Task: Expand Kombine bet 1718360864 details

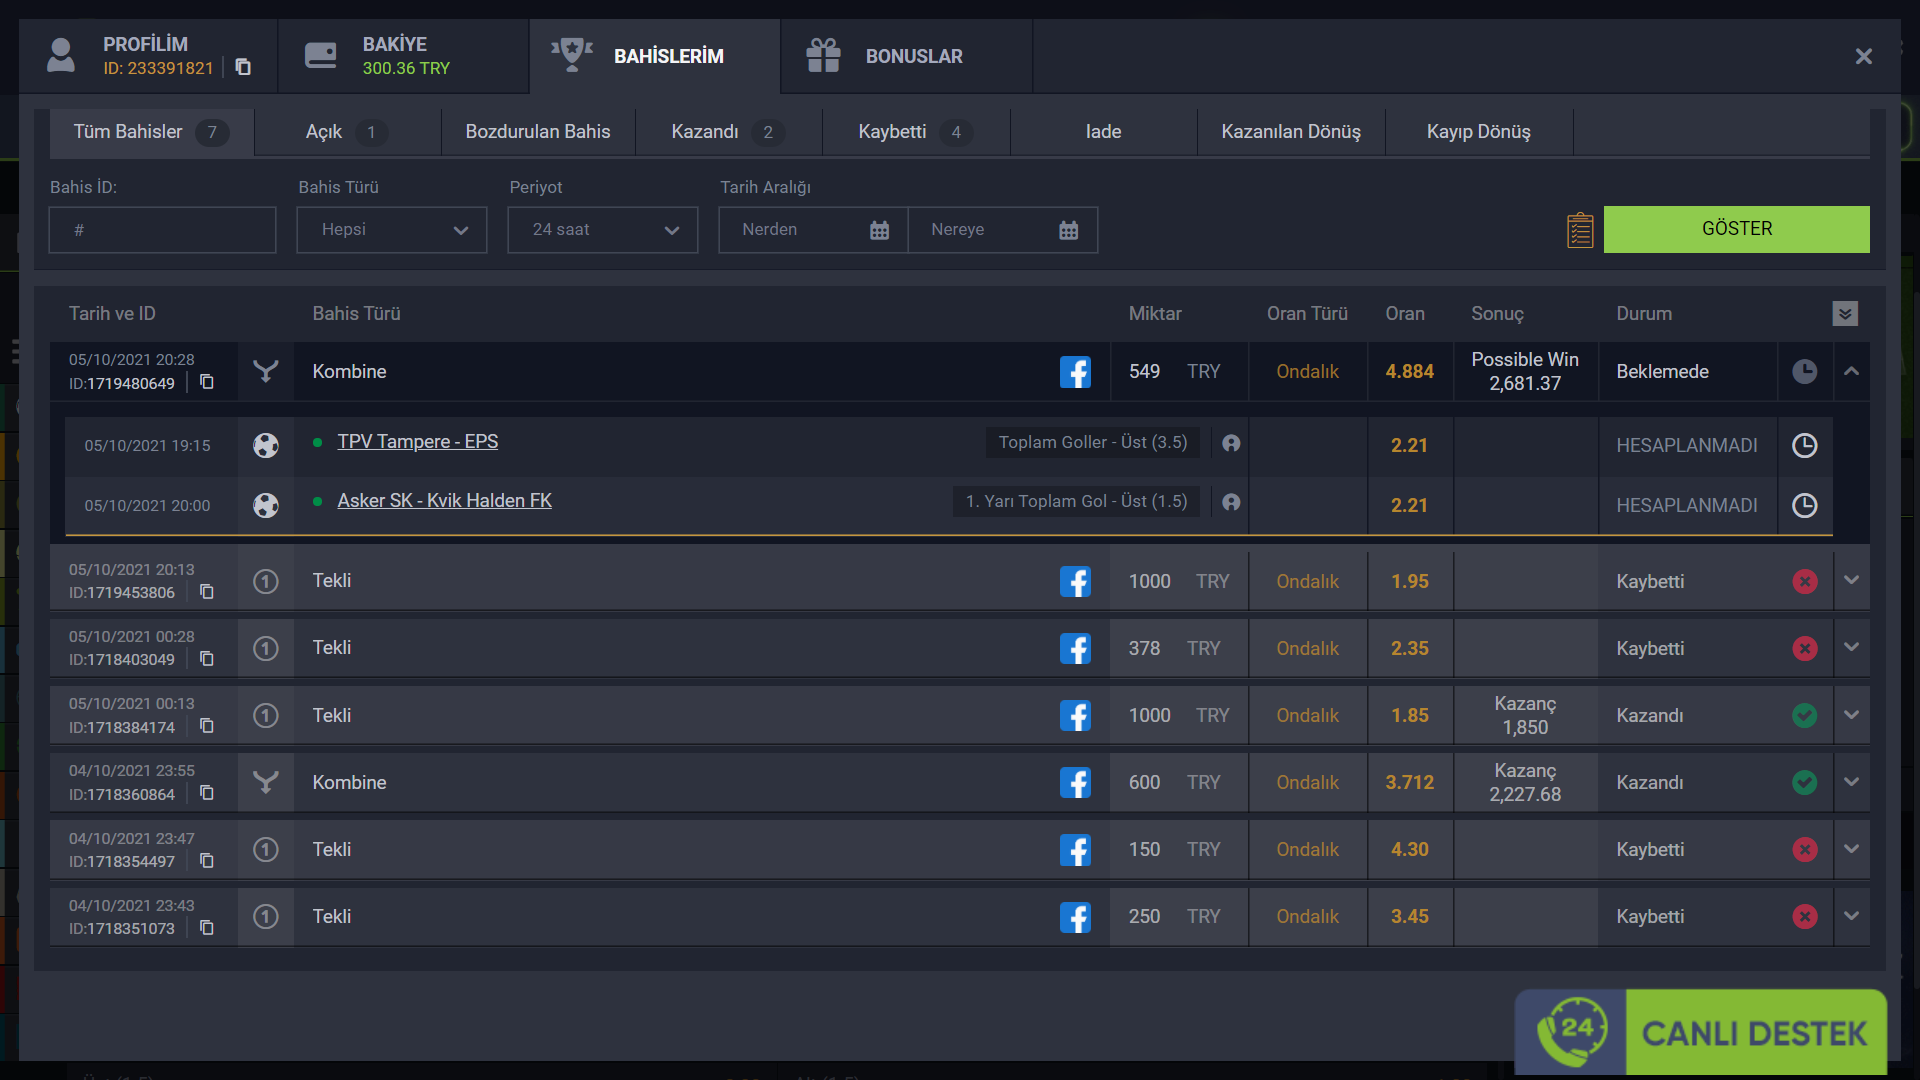Action: 1851,782
